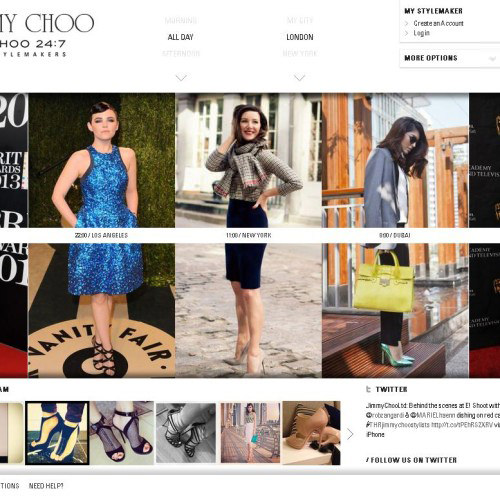Viewport: 500px width, 500px height.
Task: Open the Dubai yellow handbag photo
Action: point(395,235)
